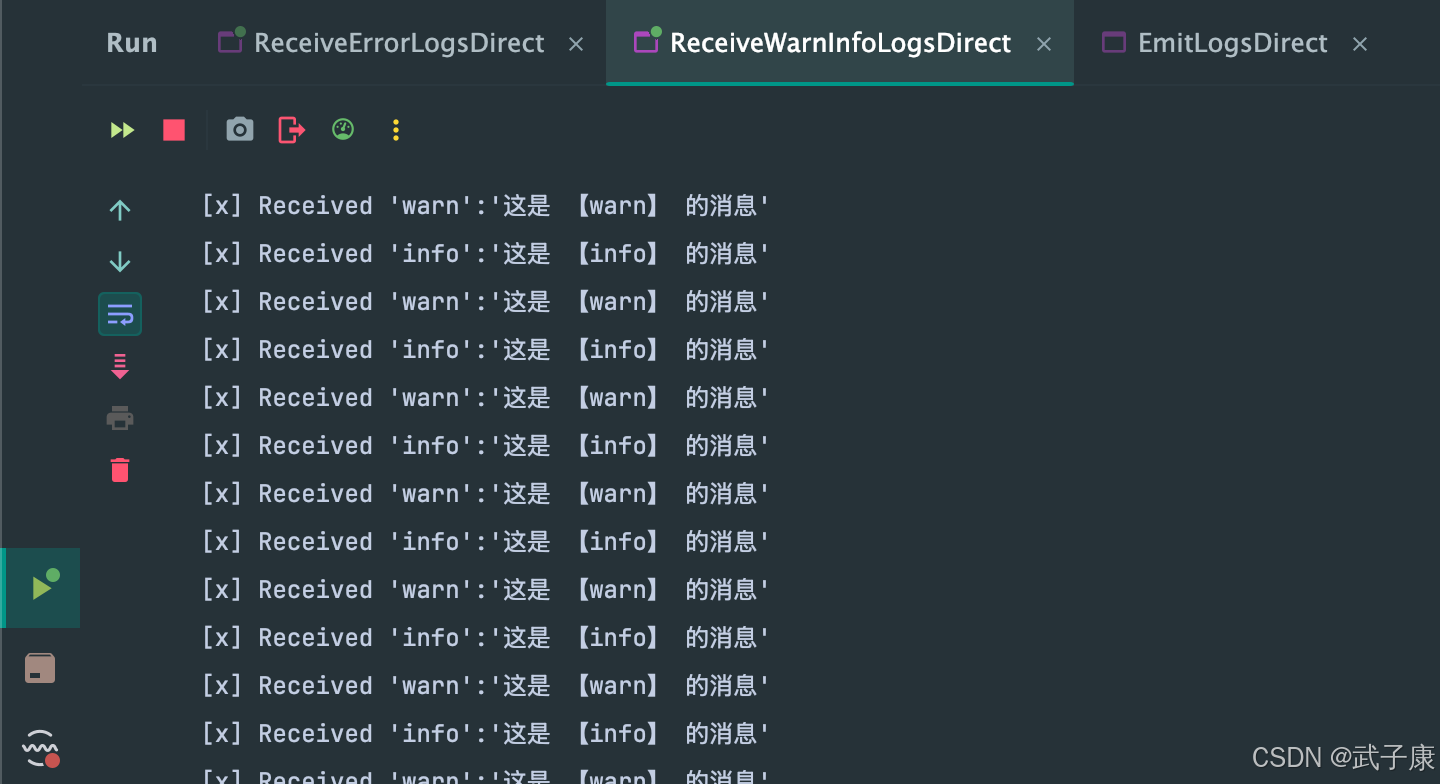
Task: Click the camera thread dump icon
Action: [240, 130]
